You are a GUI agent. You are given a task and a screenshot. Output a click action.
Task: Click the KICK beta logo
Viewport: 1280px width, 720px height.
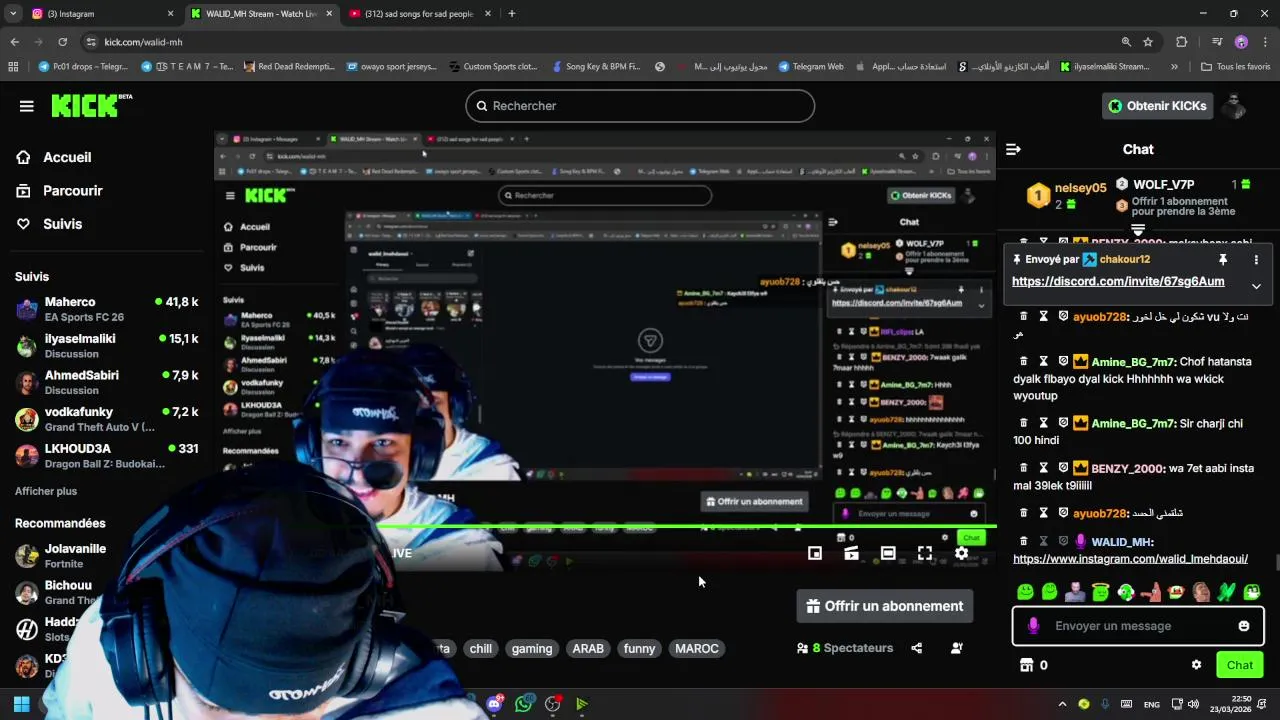click(91, 105)
